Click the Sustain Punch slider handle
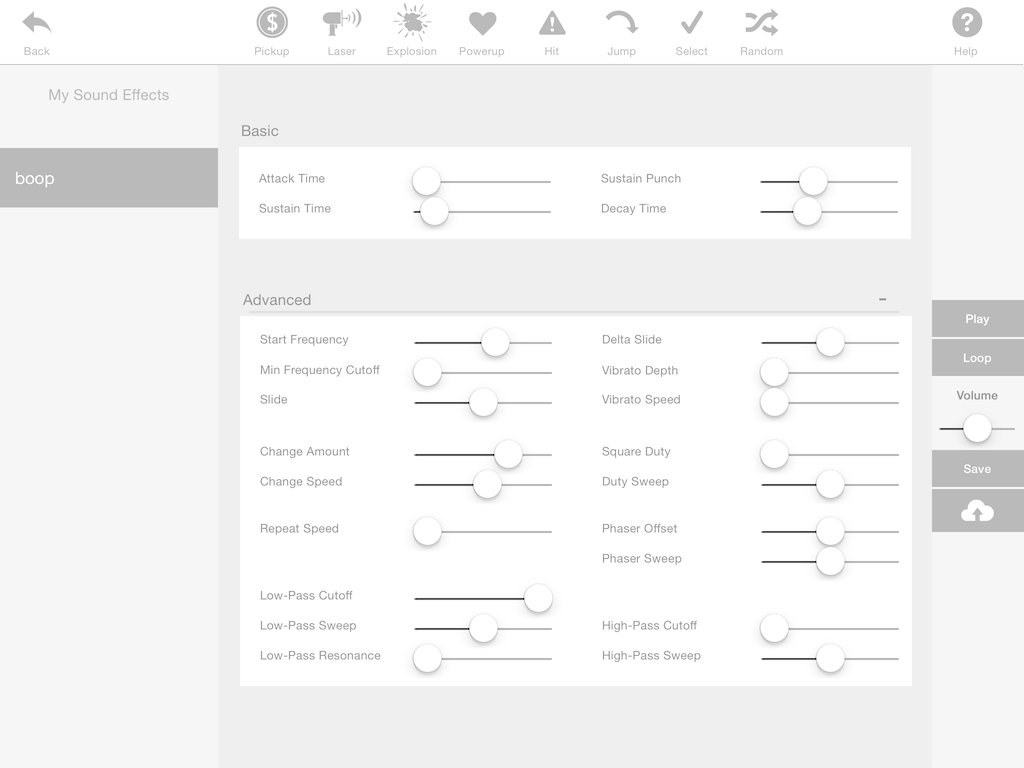 point(813,181)
